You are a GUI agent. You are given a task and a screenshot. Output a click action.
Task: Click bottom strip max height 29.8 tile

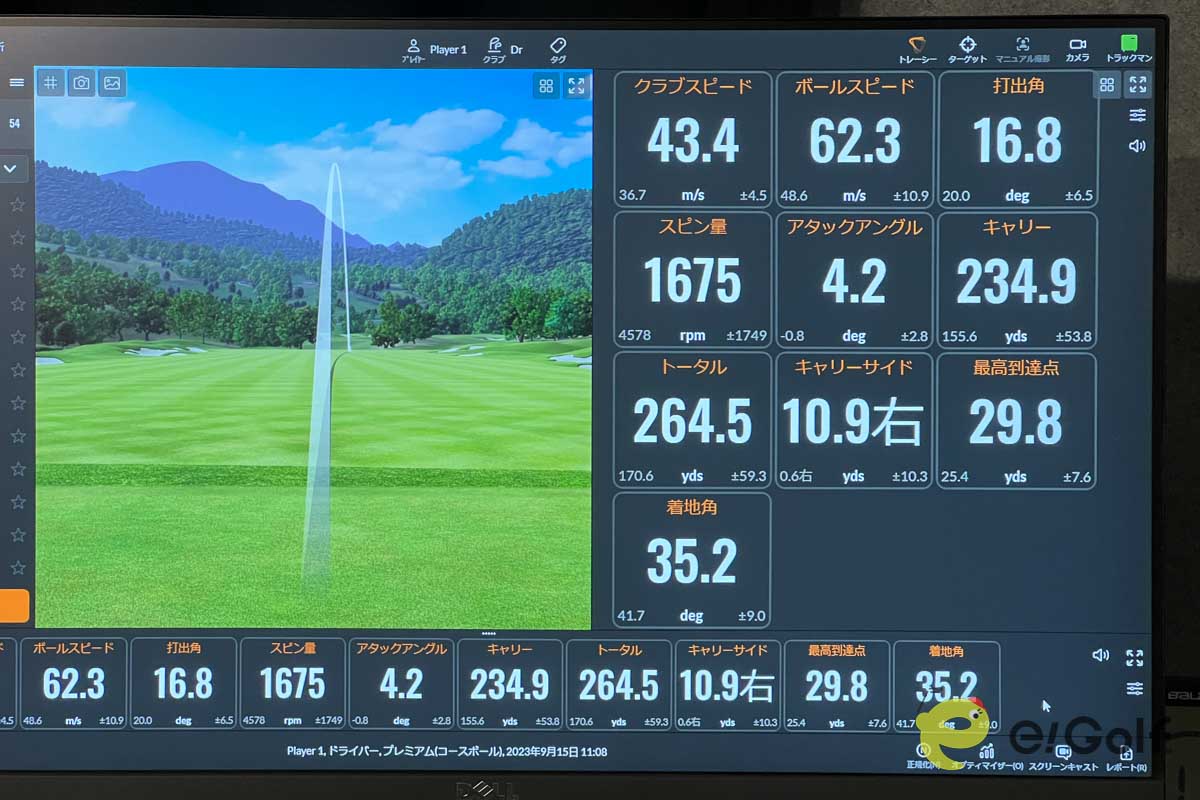point(837,684)
